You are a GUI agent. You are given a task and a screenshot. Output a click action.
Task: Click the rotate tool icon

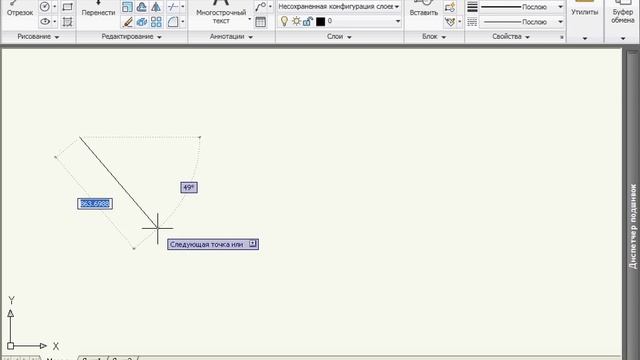[142, 7]
